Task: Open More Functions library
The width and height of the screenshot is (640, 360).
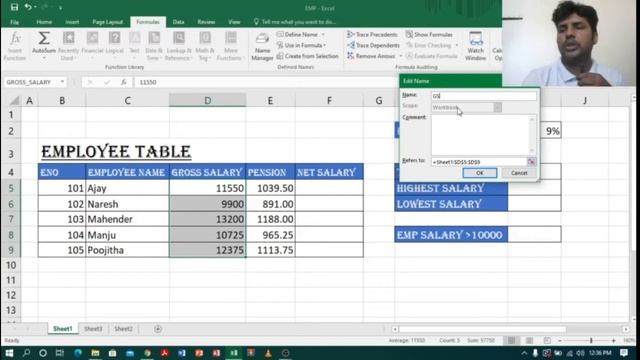Action: pos(231,46)
